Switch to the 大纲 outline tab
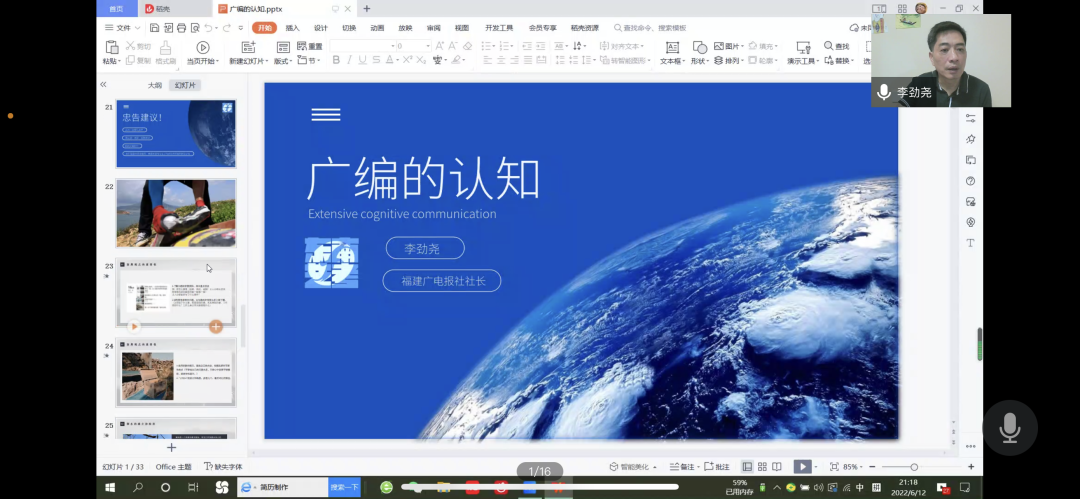This screenshot has width=1080, height=499. pyautogui.click(x=155, y=85)
